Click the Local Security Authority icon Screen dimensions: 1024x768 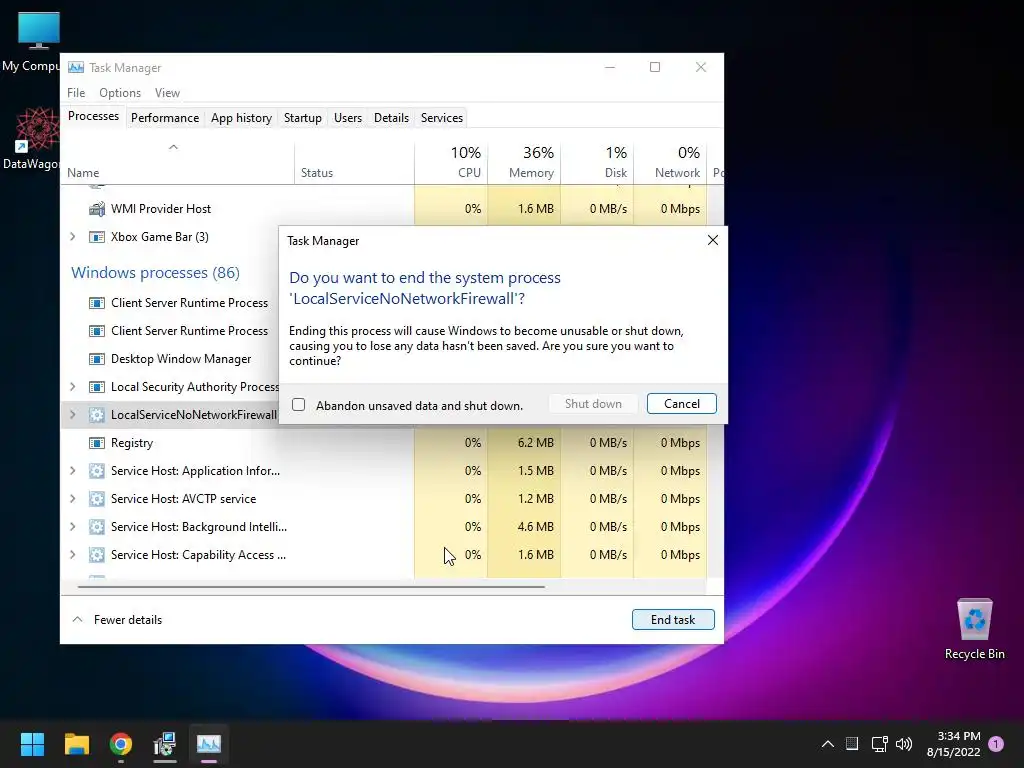click(x=97, y=387)
